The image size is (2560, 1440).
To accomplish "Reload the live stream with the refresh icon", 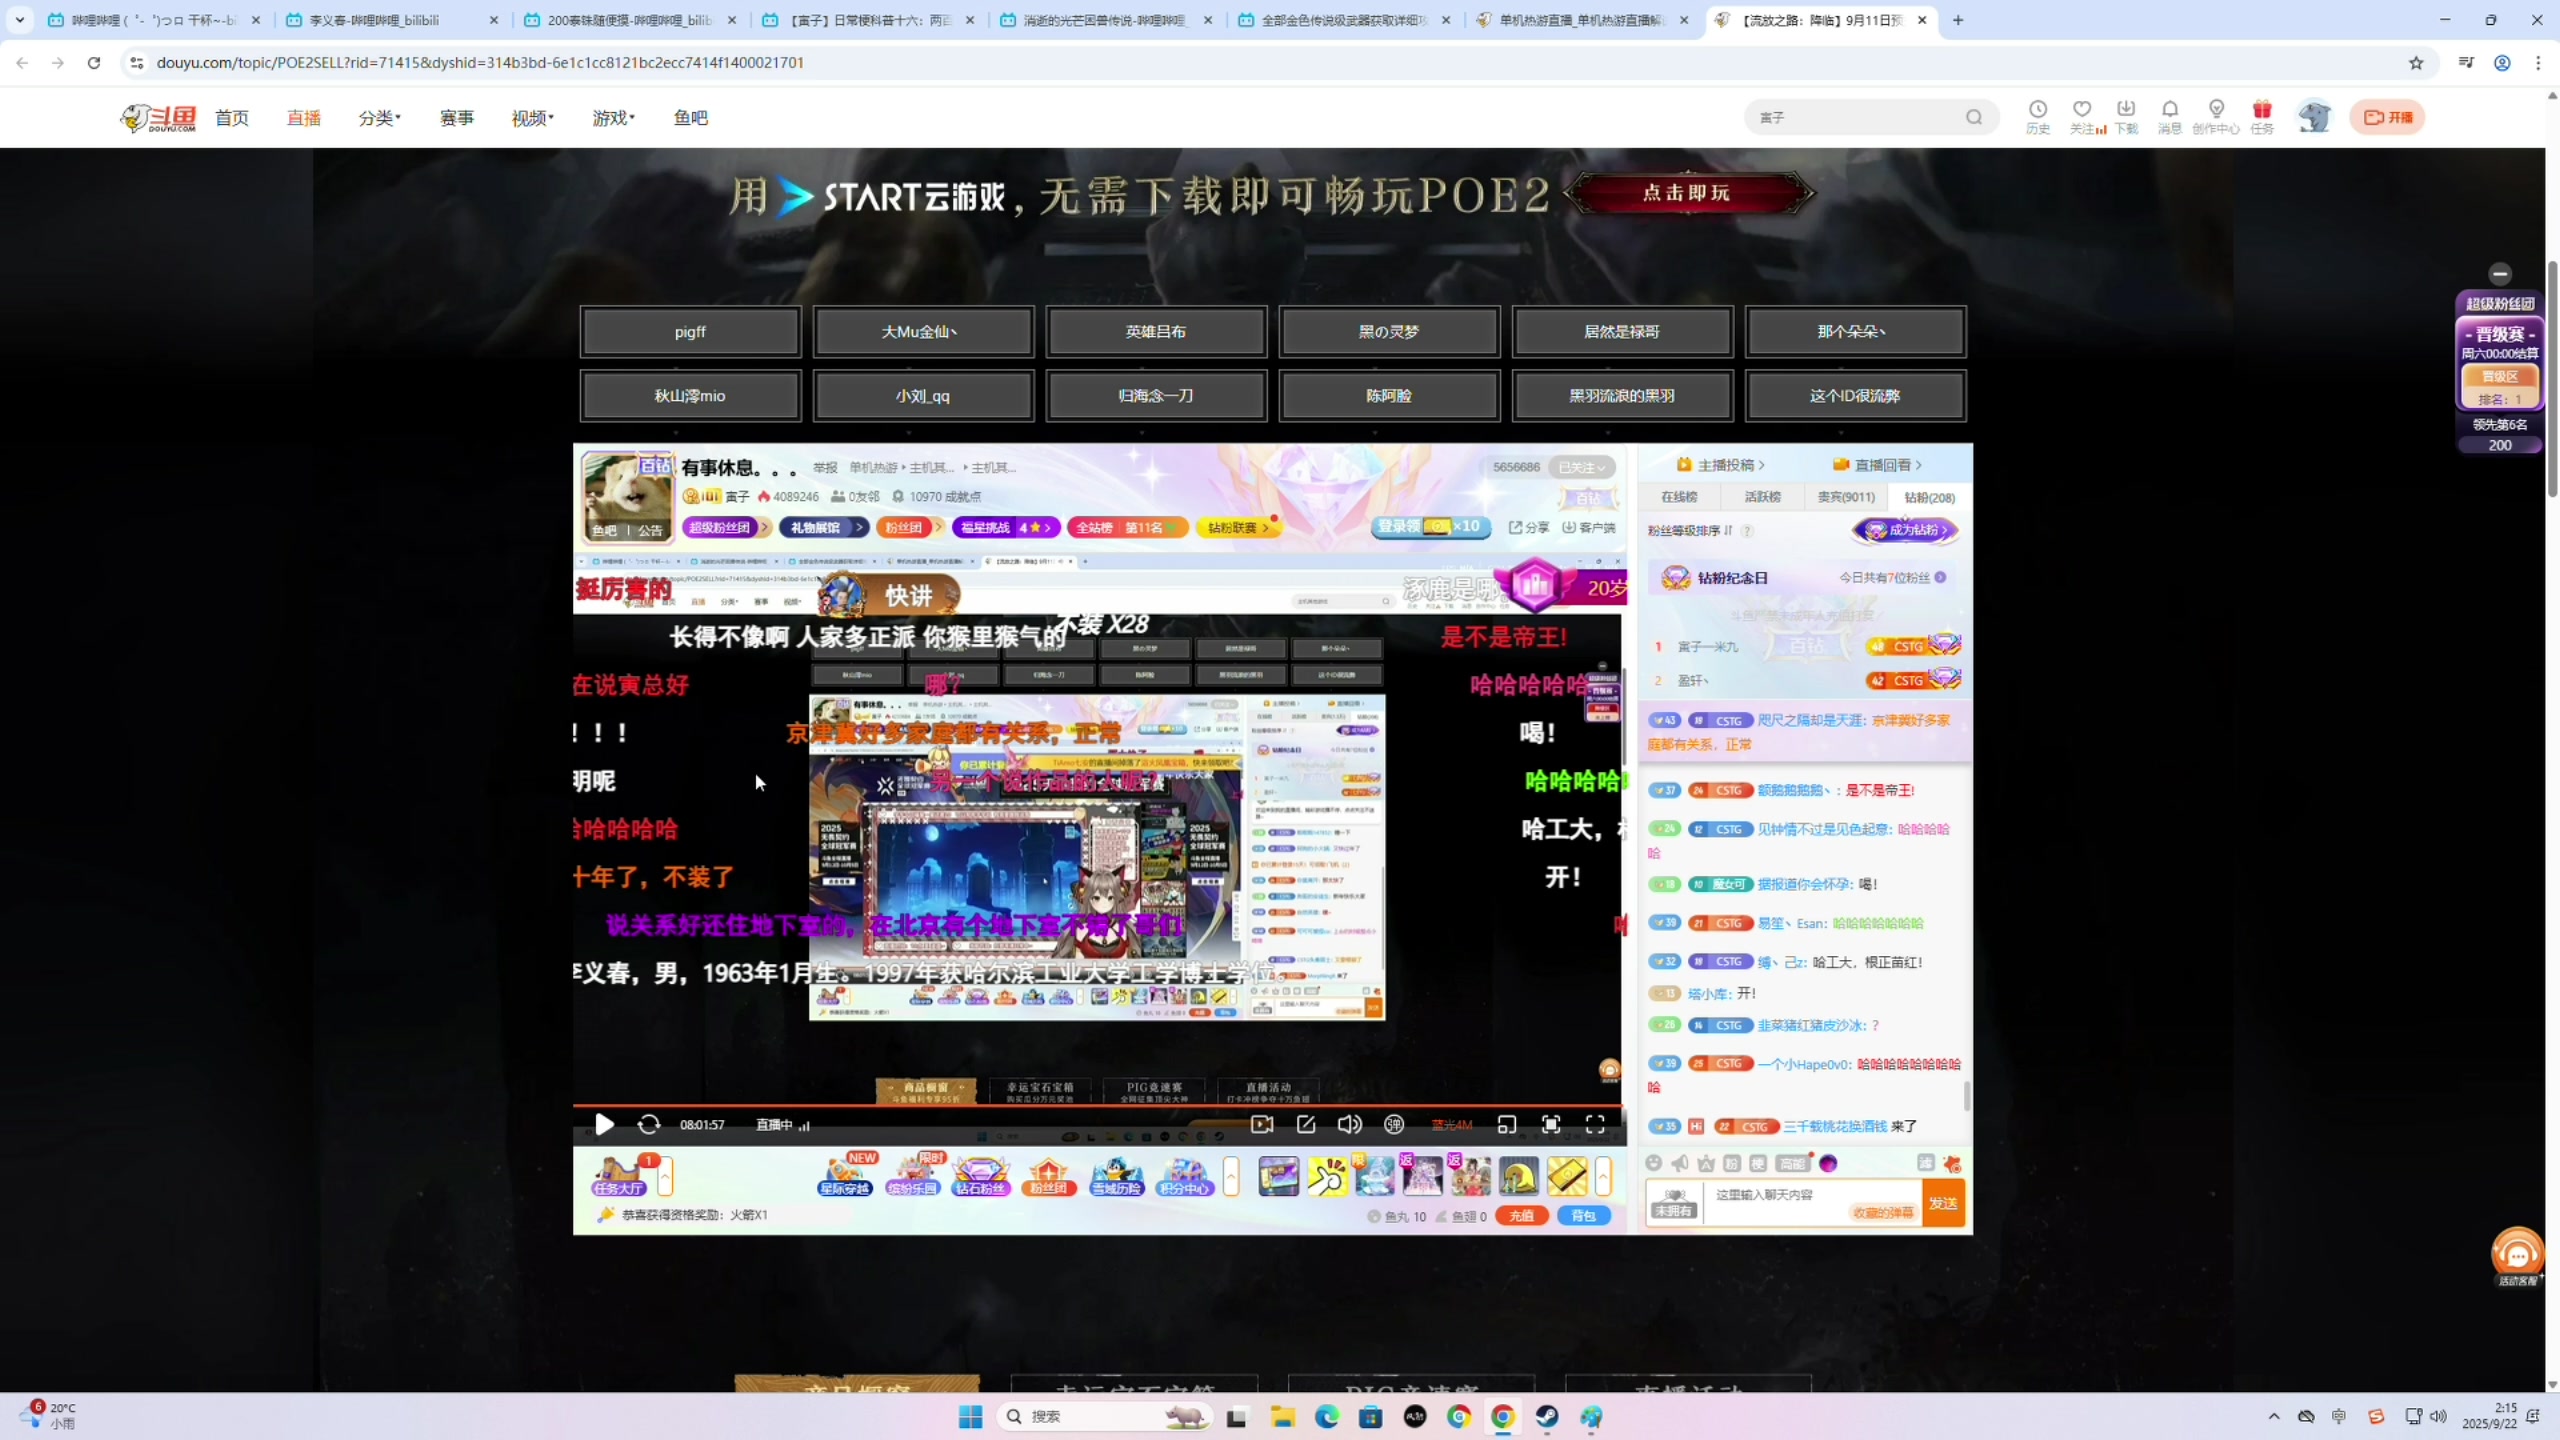I will [x=649, y=1124].
